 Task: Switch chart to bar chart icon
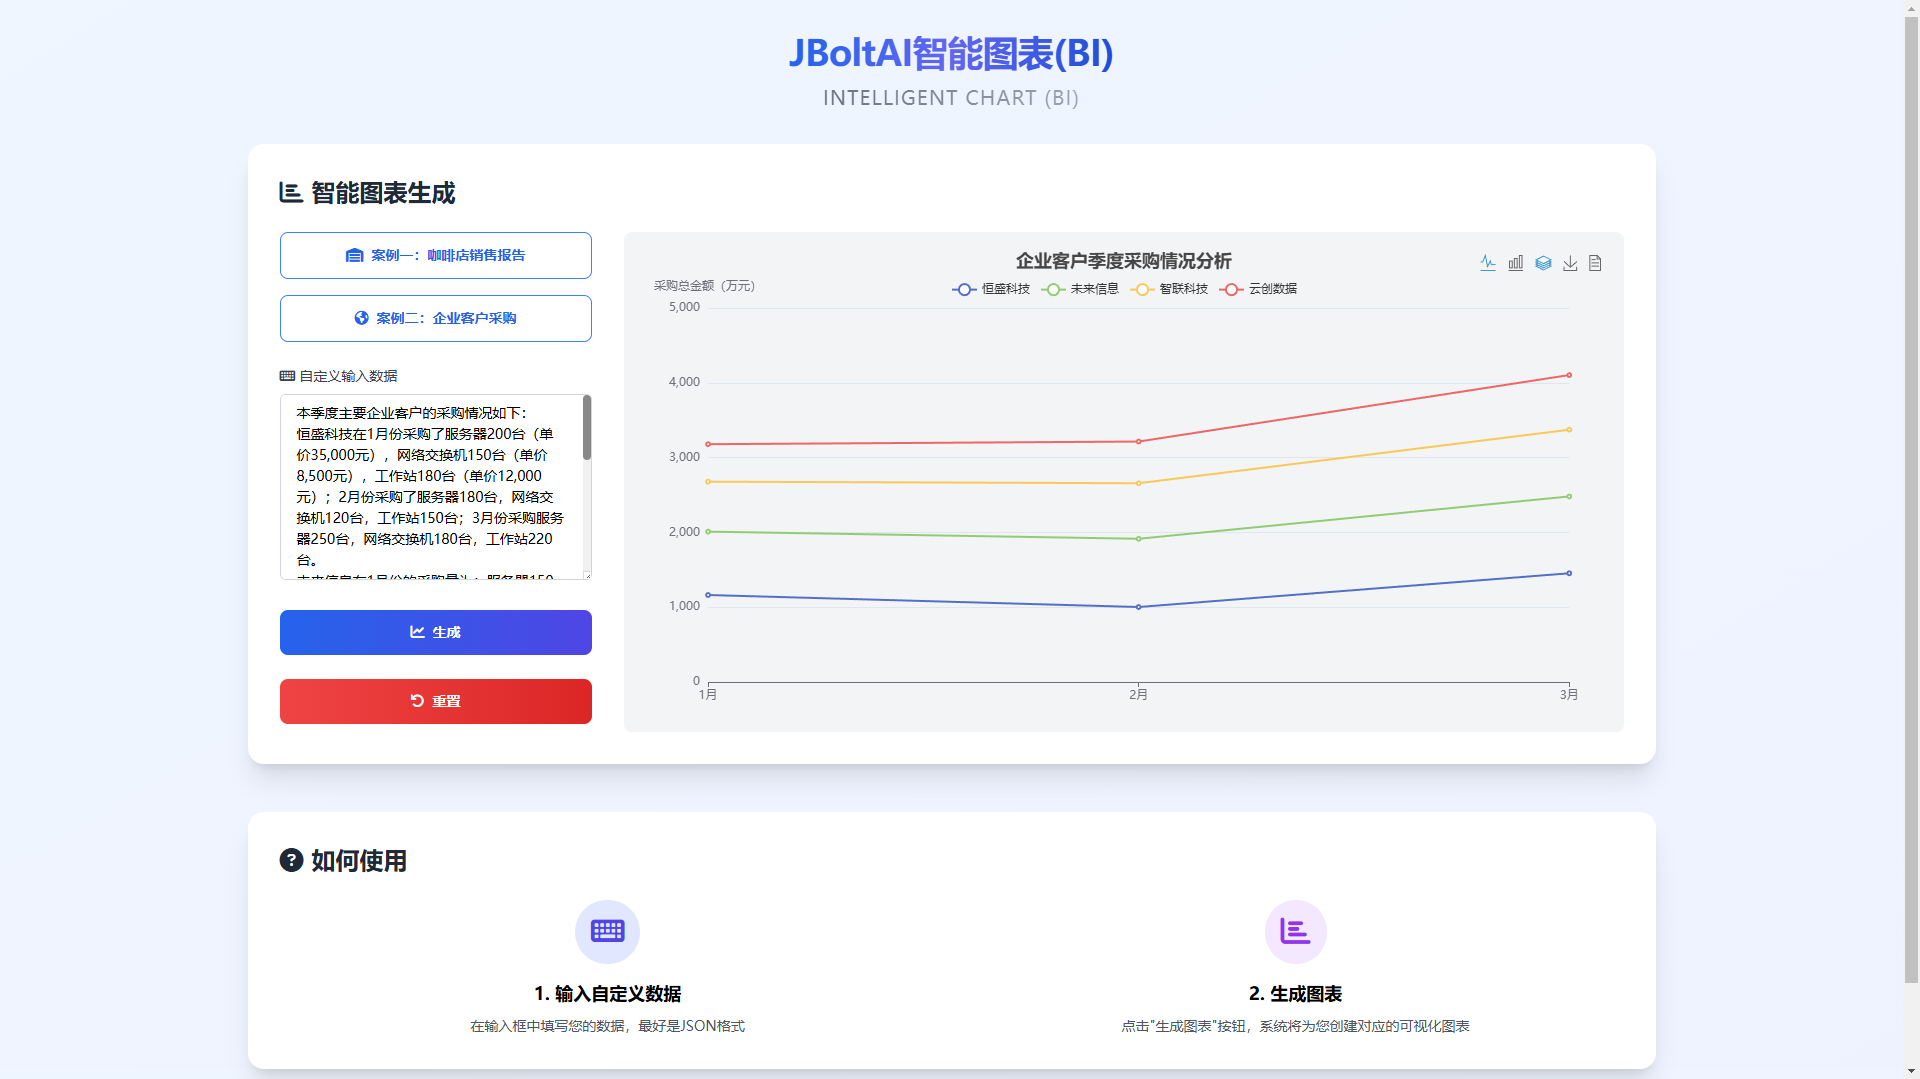1516,263
